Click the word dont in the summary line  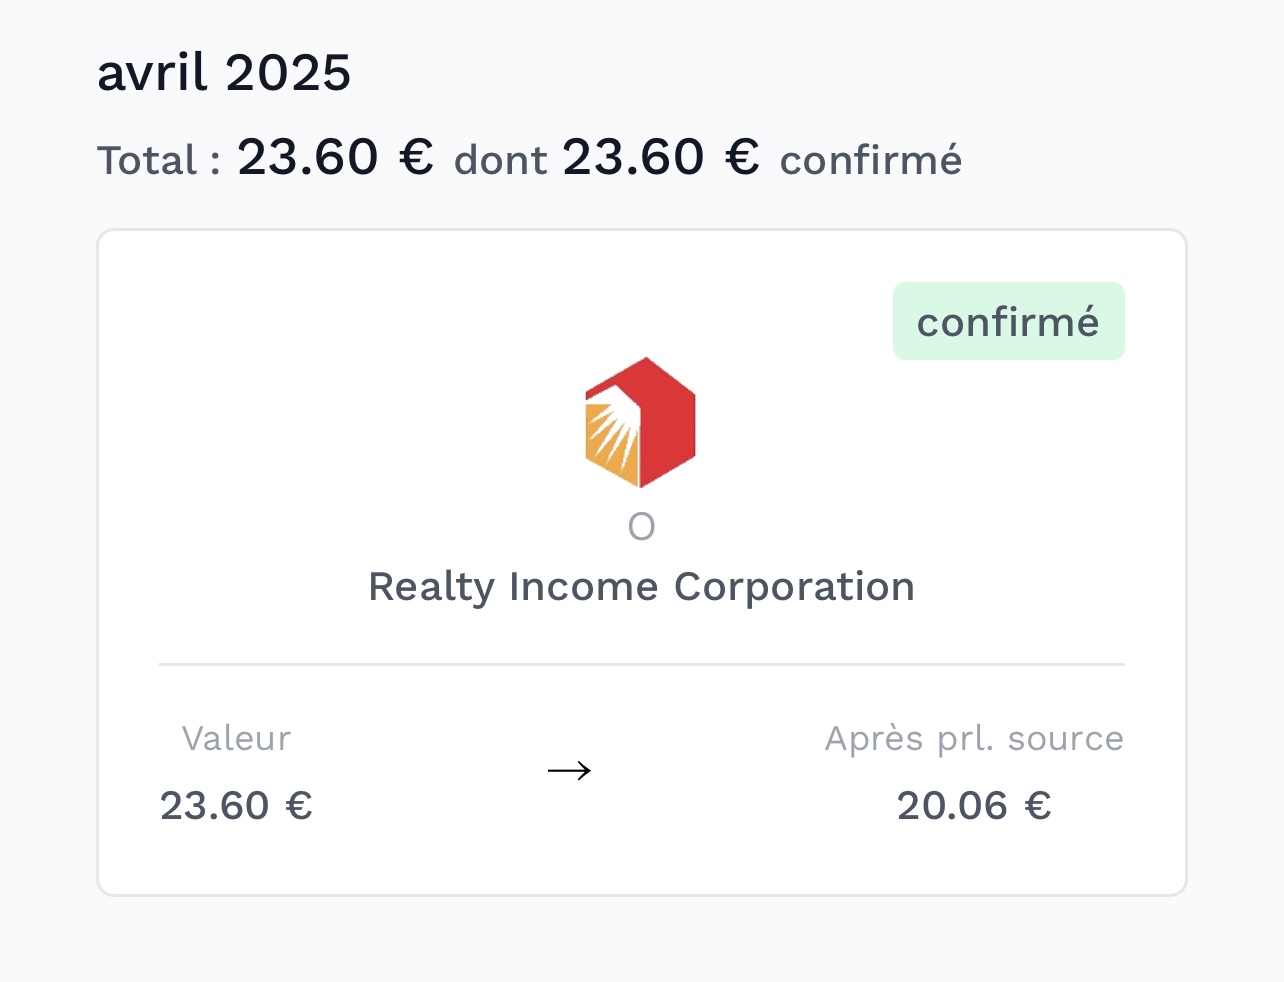(500, 160)
